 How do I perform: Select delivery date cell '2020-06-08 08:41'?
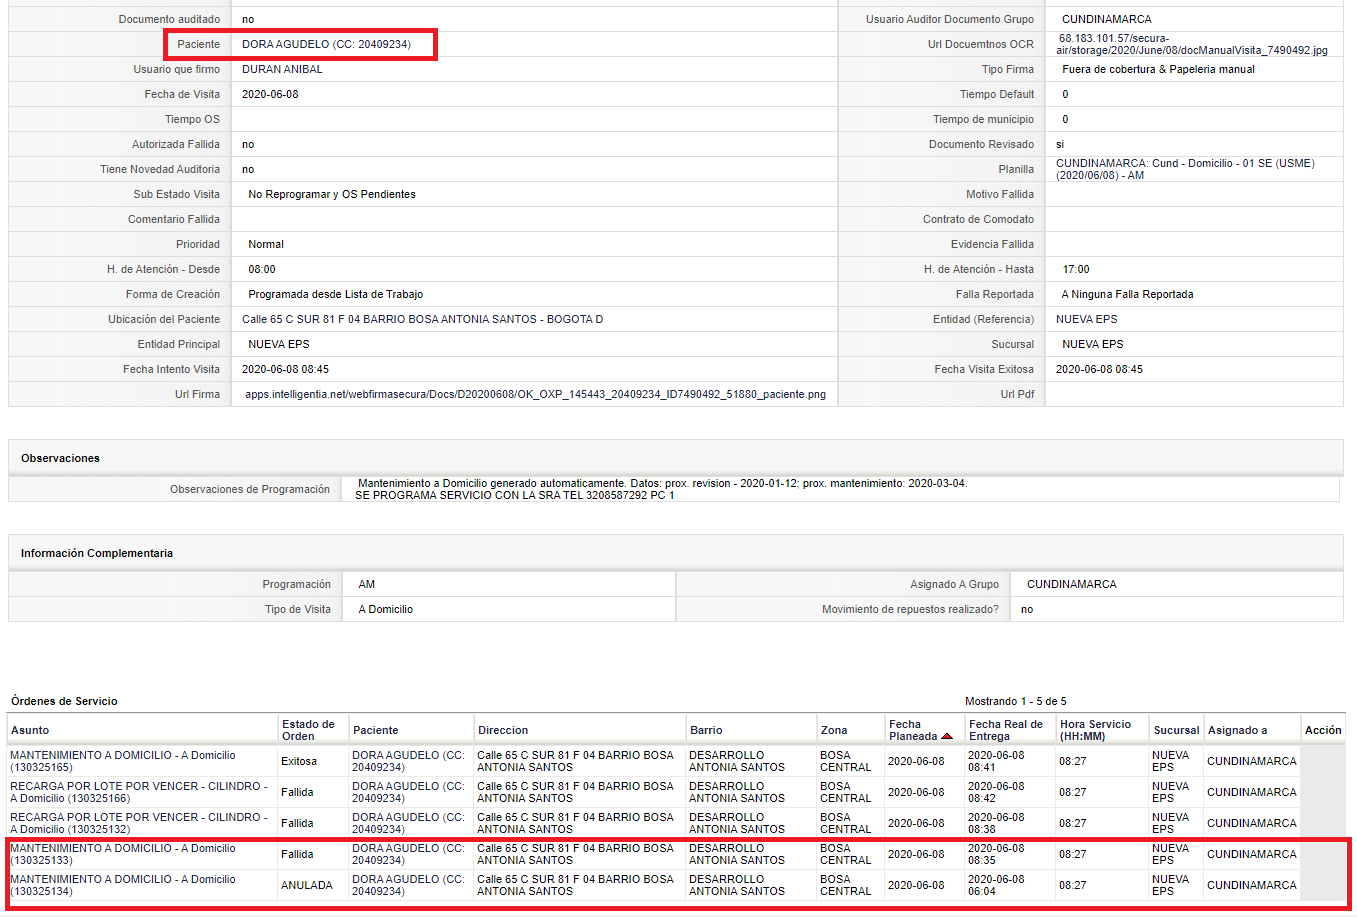996,761
